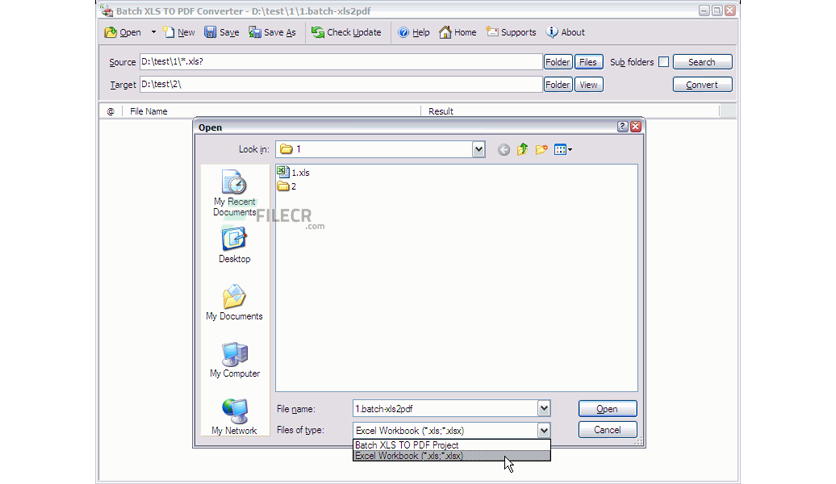Screen dimensions: 836x484
Task: Toggle the Sub folders checkbox
Action: click(663, 62)
